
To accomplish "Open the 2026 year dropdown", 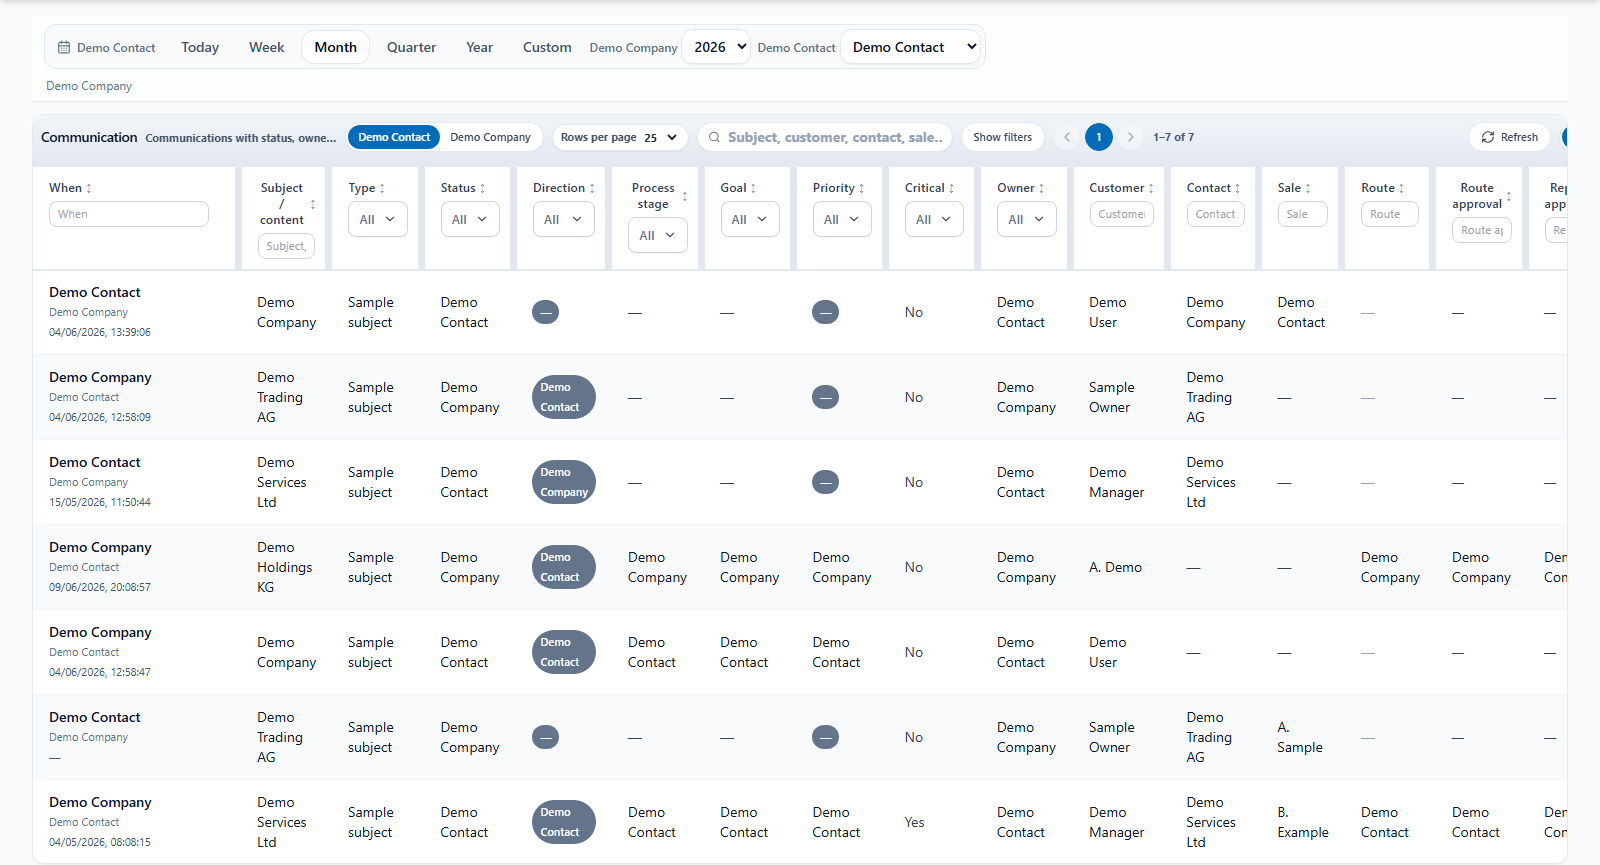I will coord(716,47).
